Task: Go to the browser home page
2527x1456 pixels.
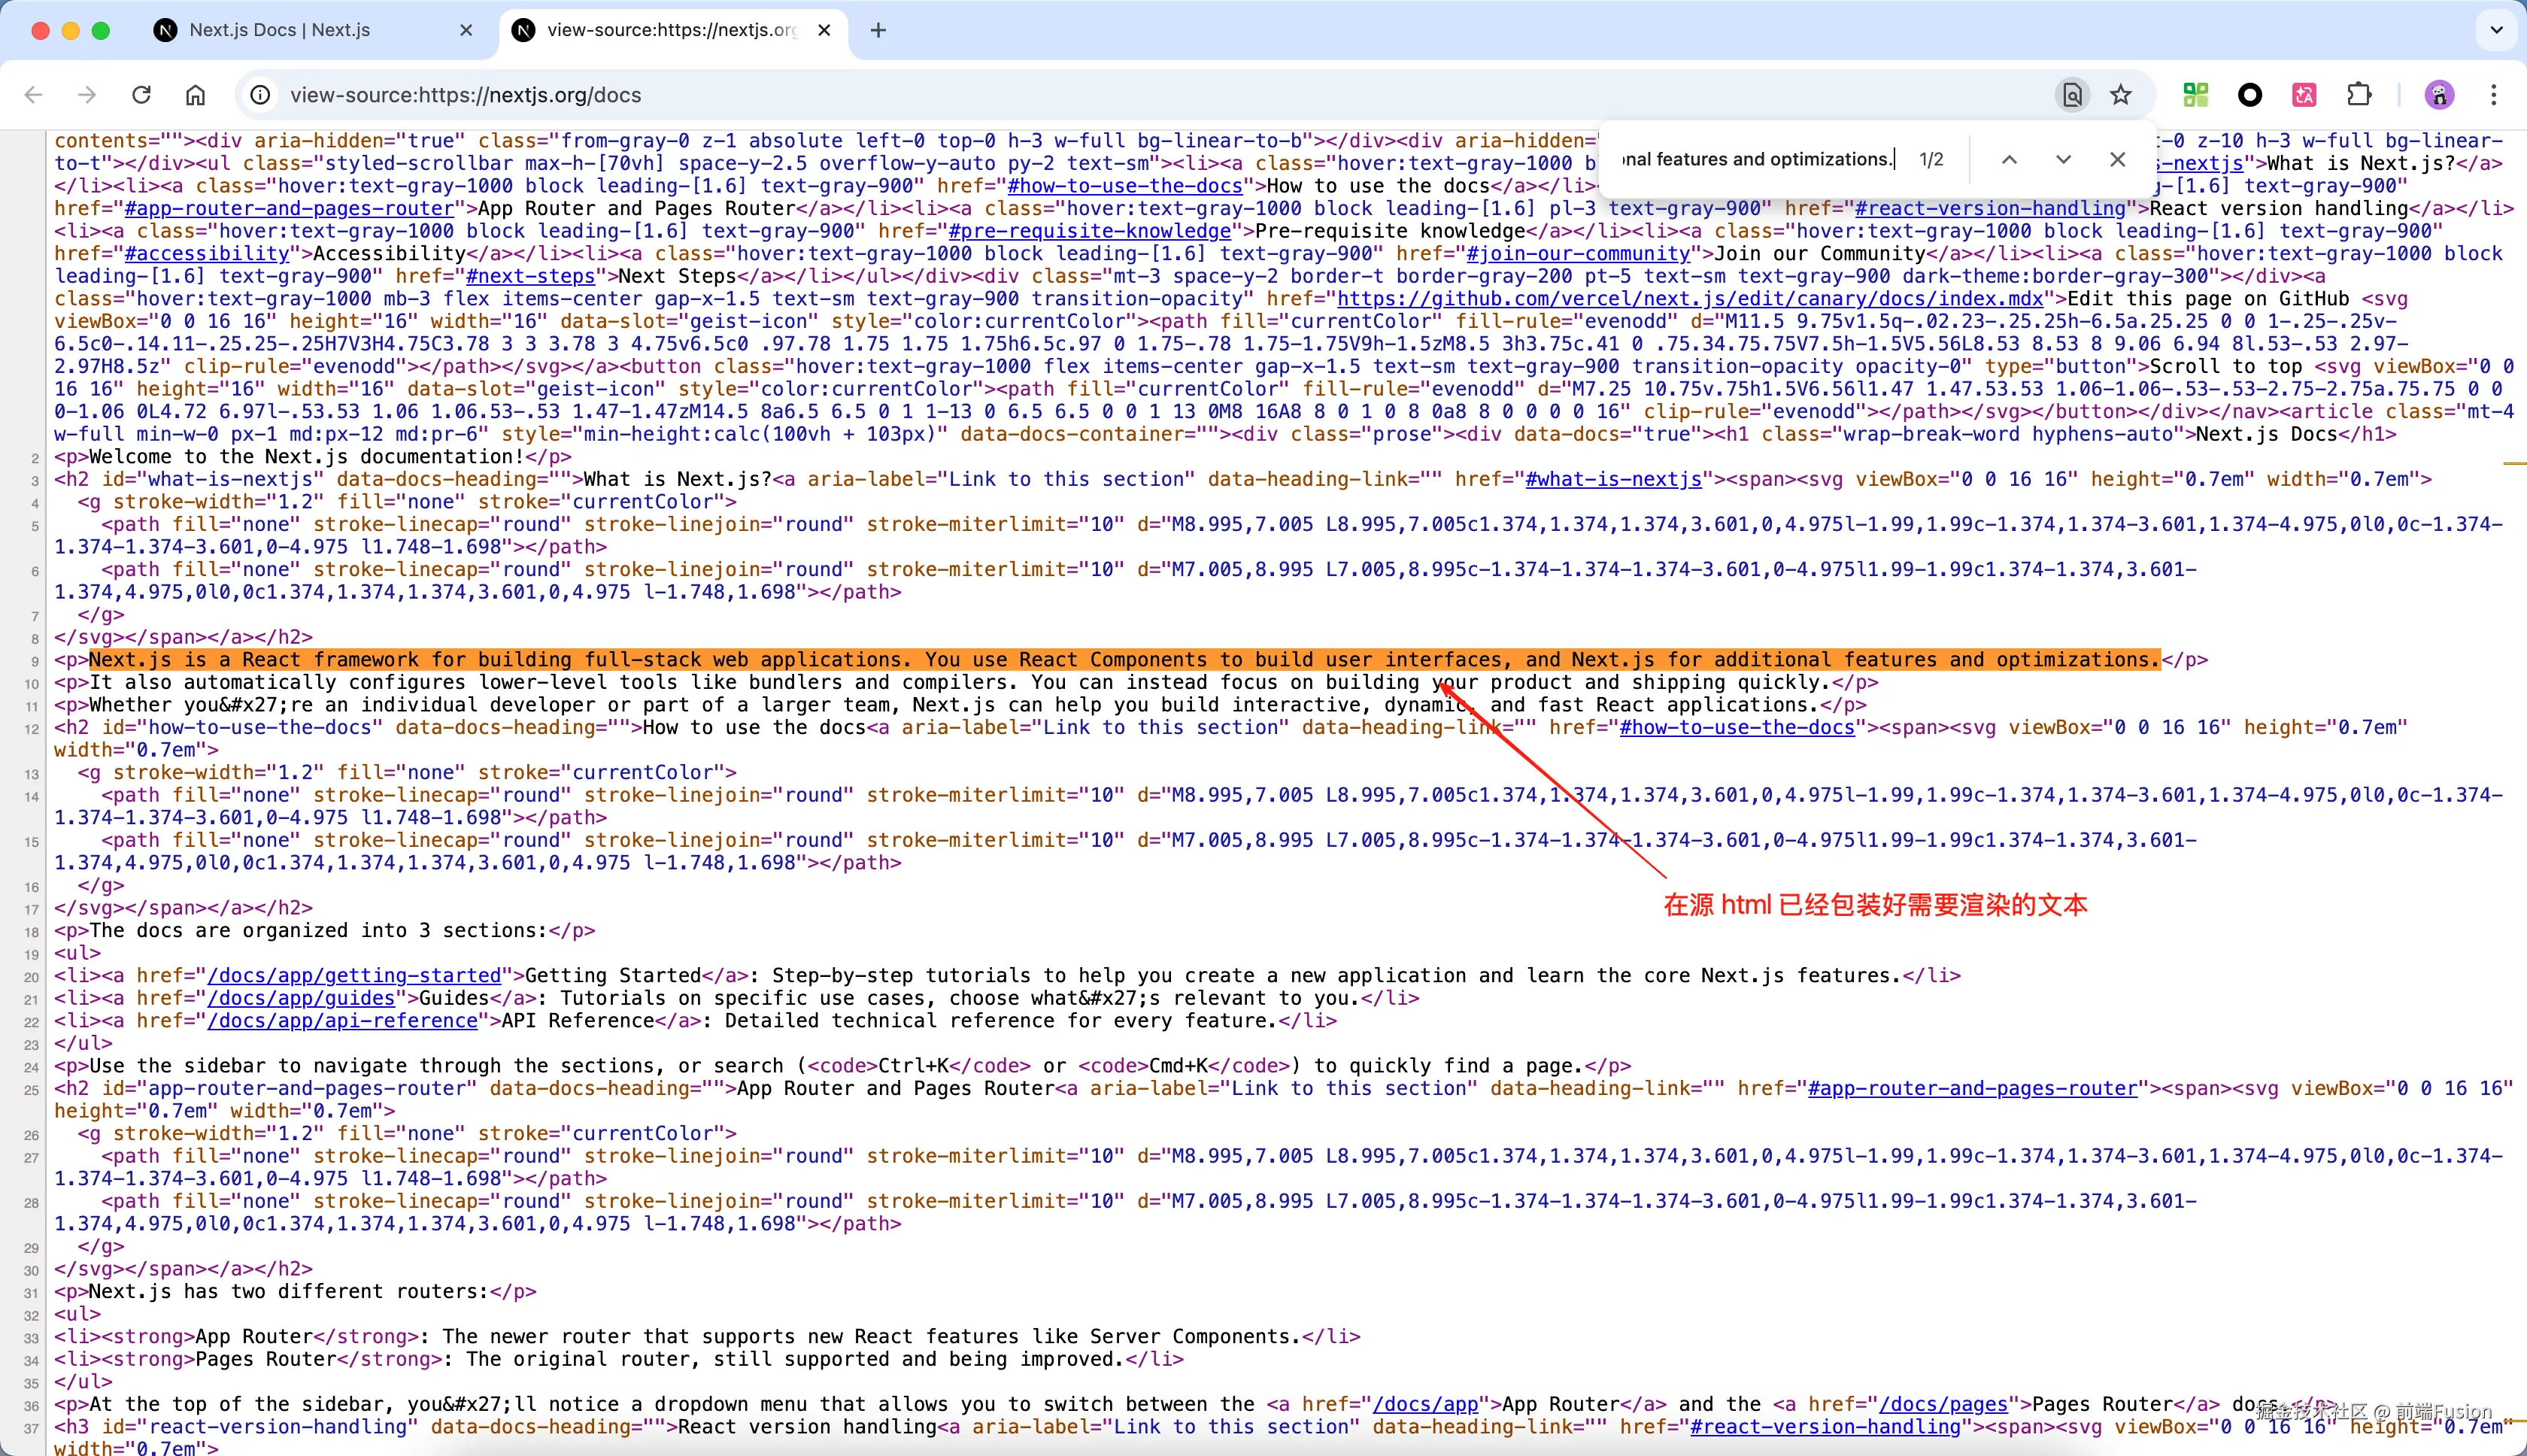Action: click(195, 95)
